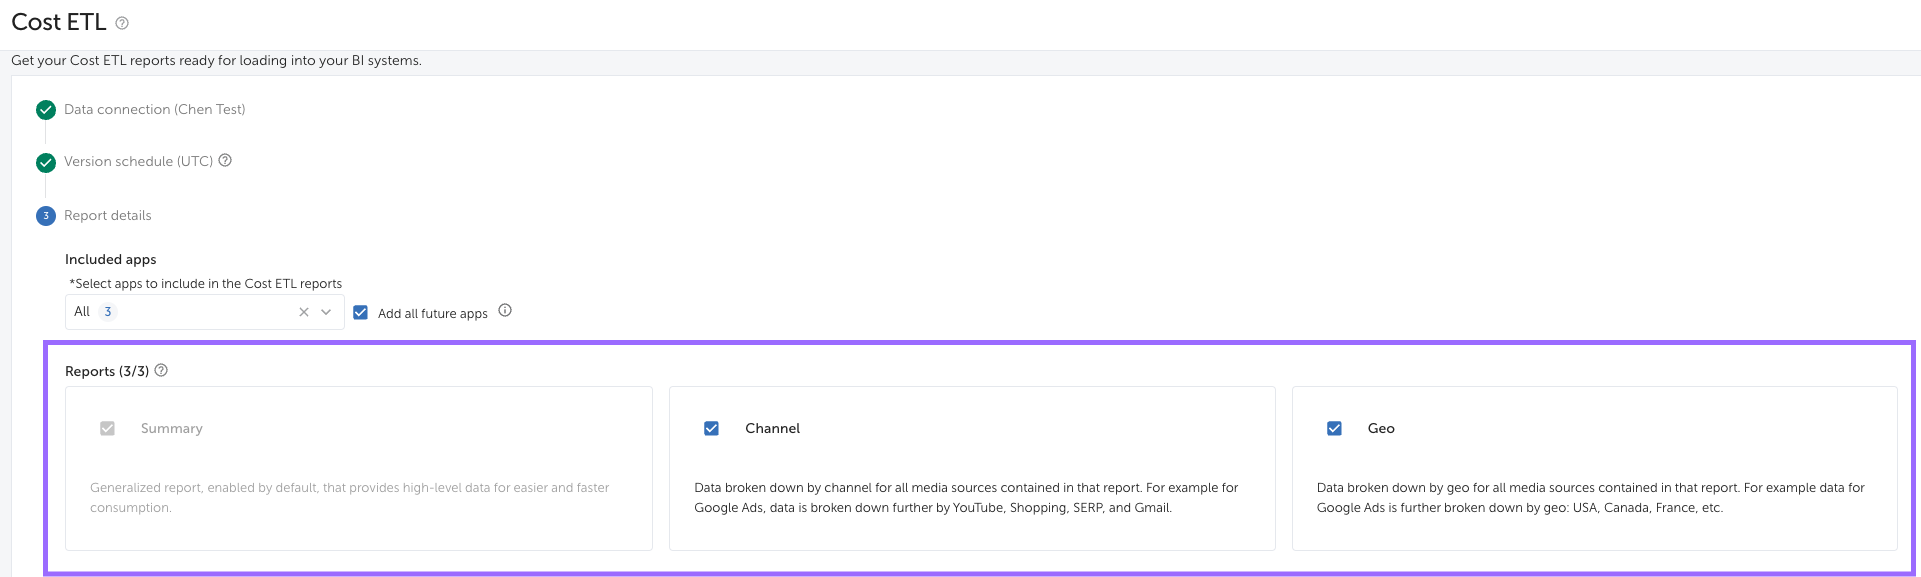Expand the Version schedule (UTC) step
The width and height of the screenshot is (1921, 577).
[x=138, y=162]
